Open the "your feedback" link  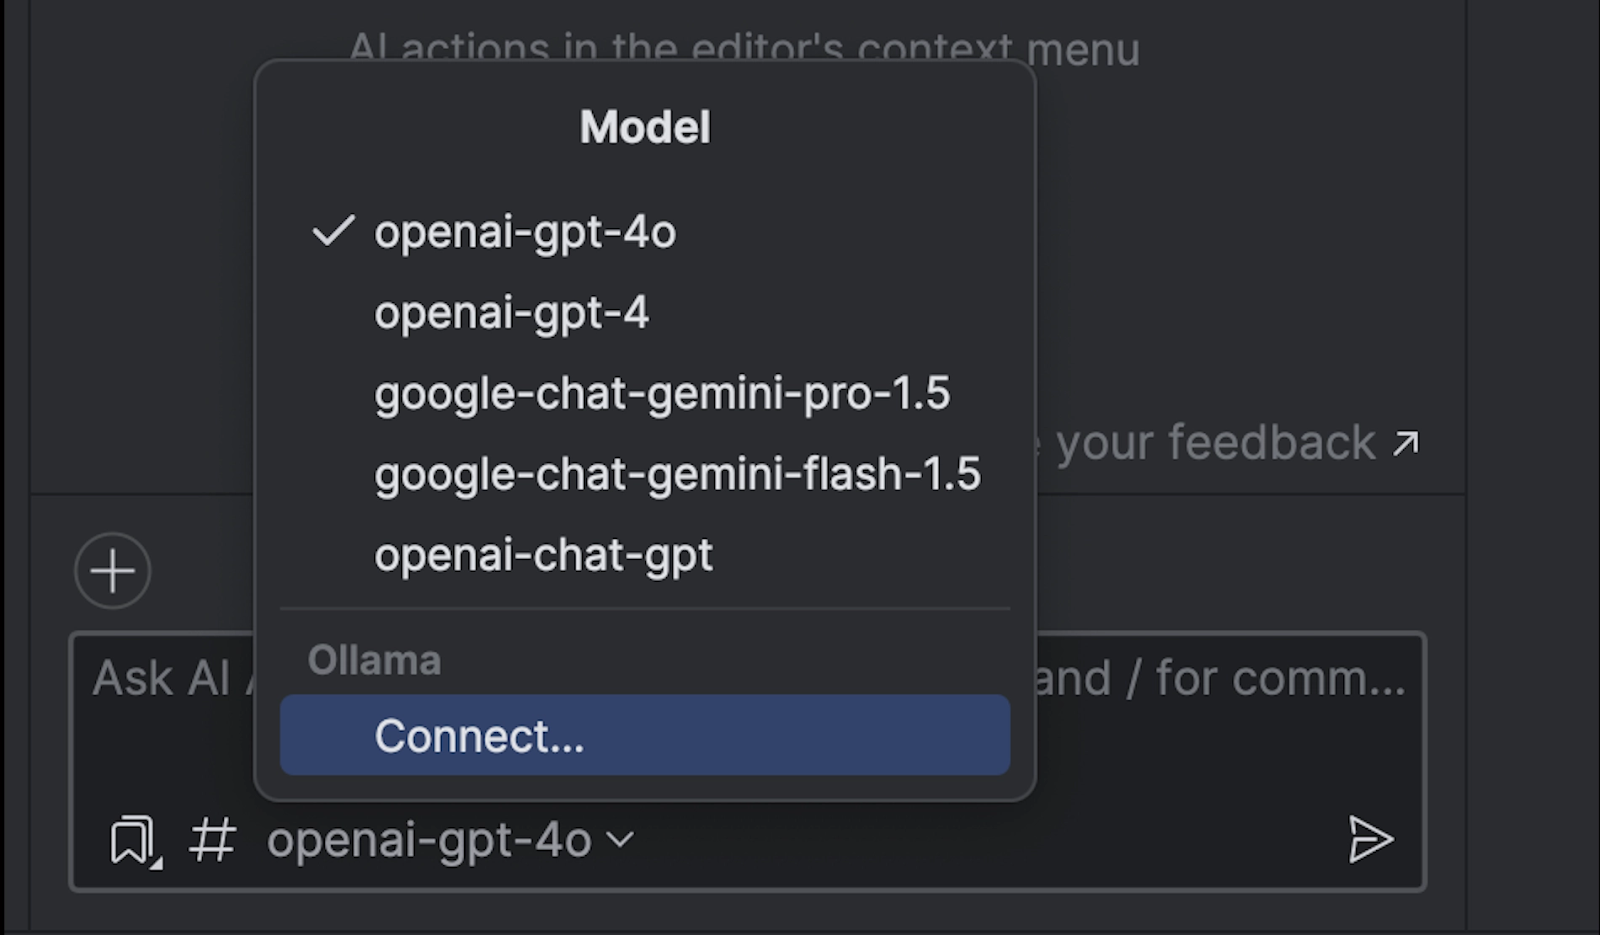[x=1215, y=443]
